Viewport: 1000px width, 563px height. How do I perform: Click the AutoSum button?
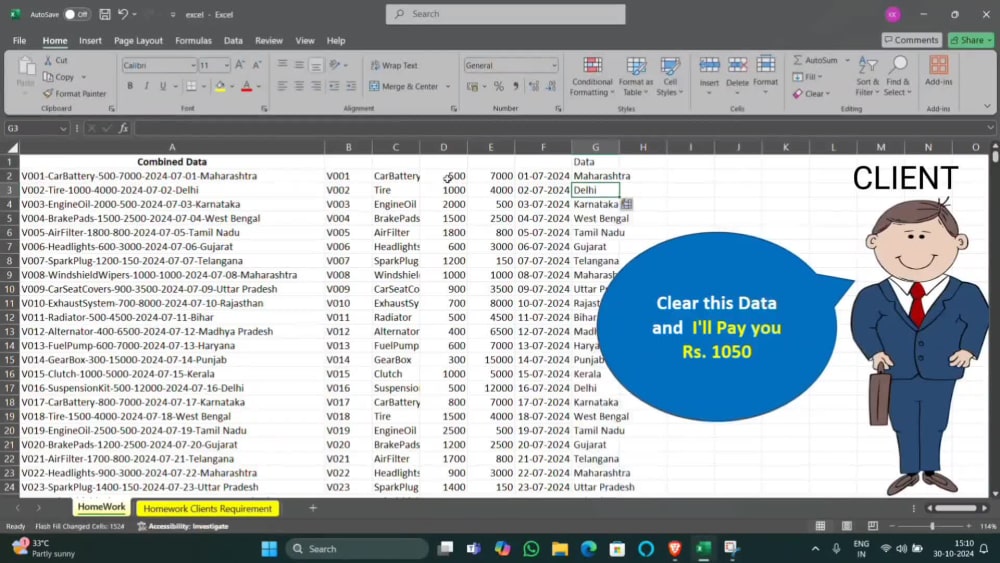pyautogui.click(x=816, y=60)
